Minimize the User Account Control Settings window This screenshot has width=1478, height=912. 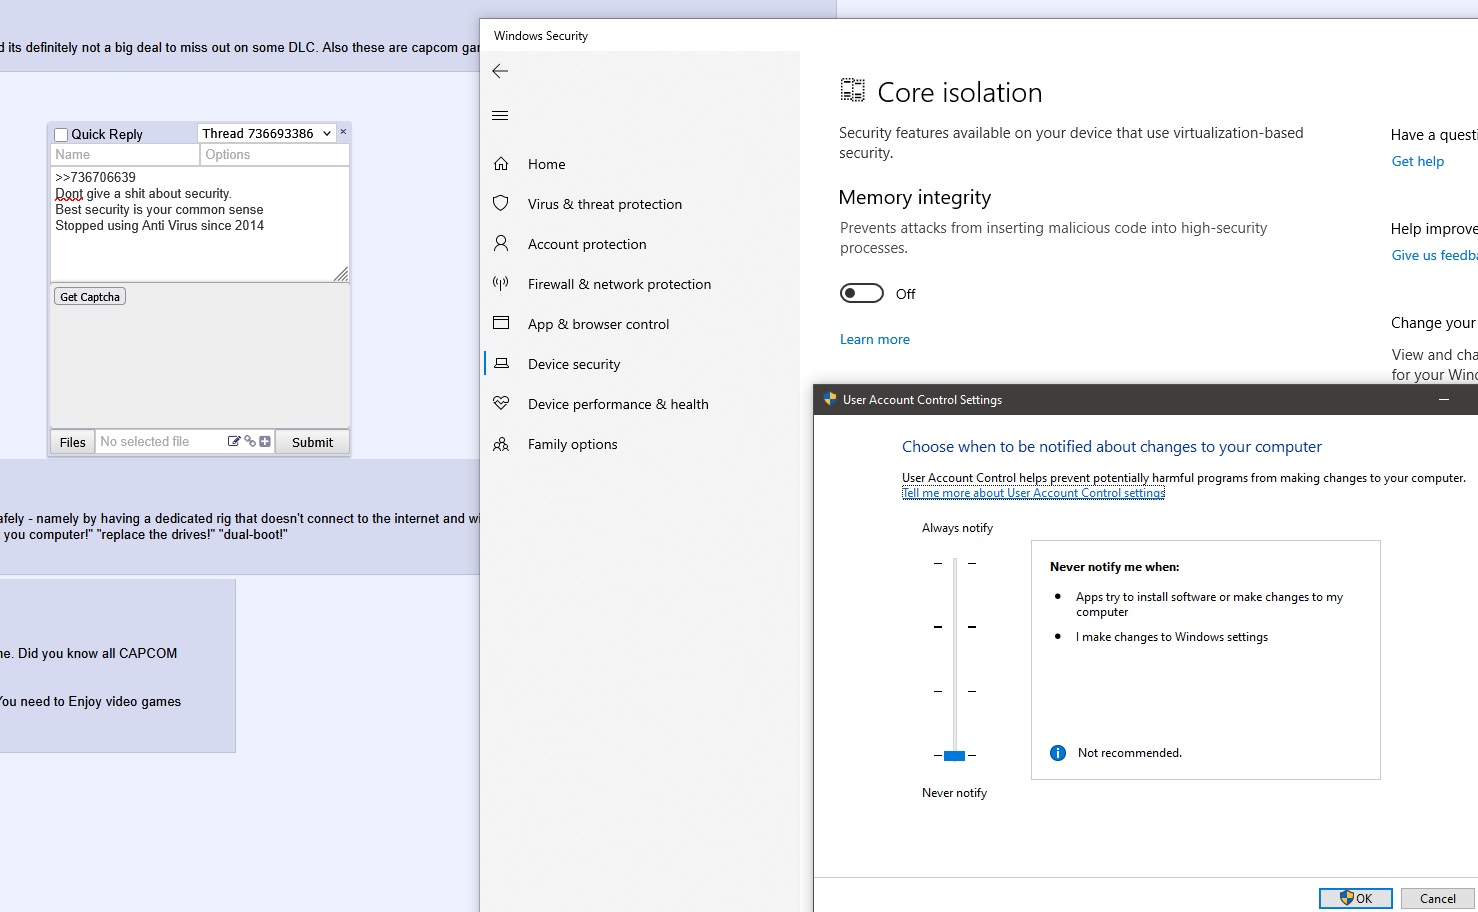point(1444,399)
